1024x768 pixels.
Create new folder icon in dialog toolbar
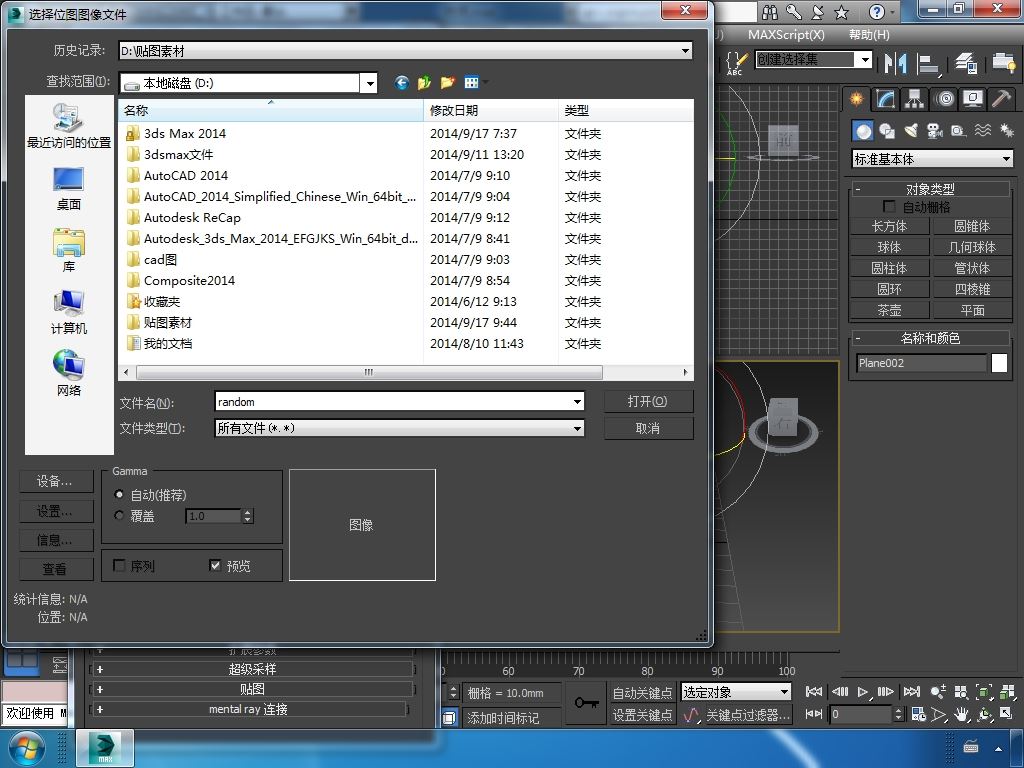[447, 82]
